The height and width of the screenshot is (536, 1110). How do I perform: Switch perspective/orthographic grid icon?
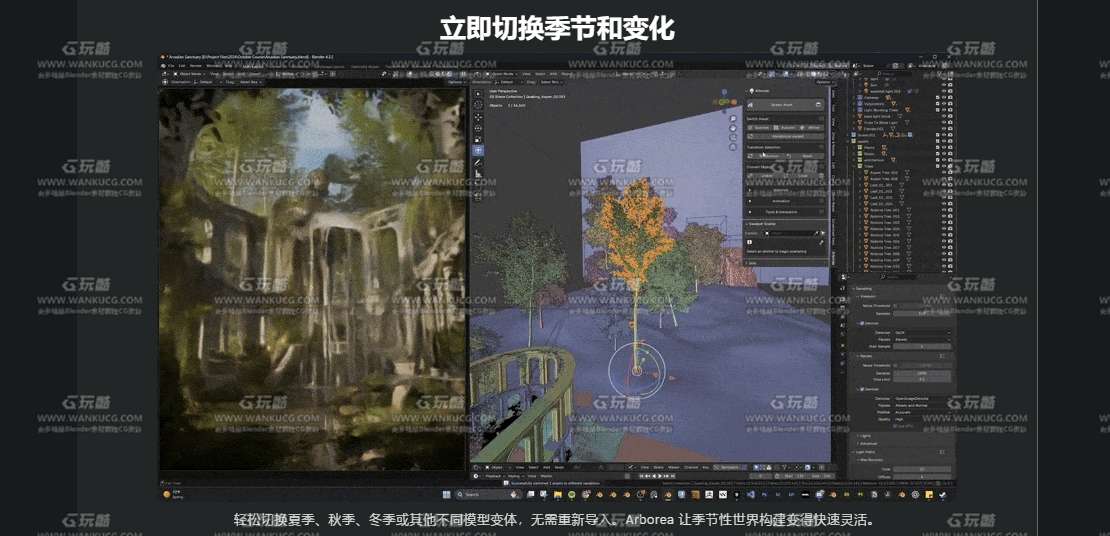coord(733,147)
